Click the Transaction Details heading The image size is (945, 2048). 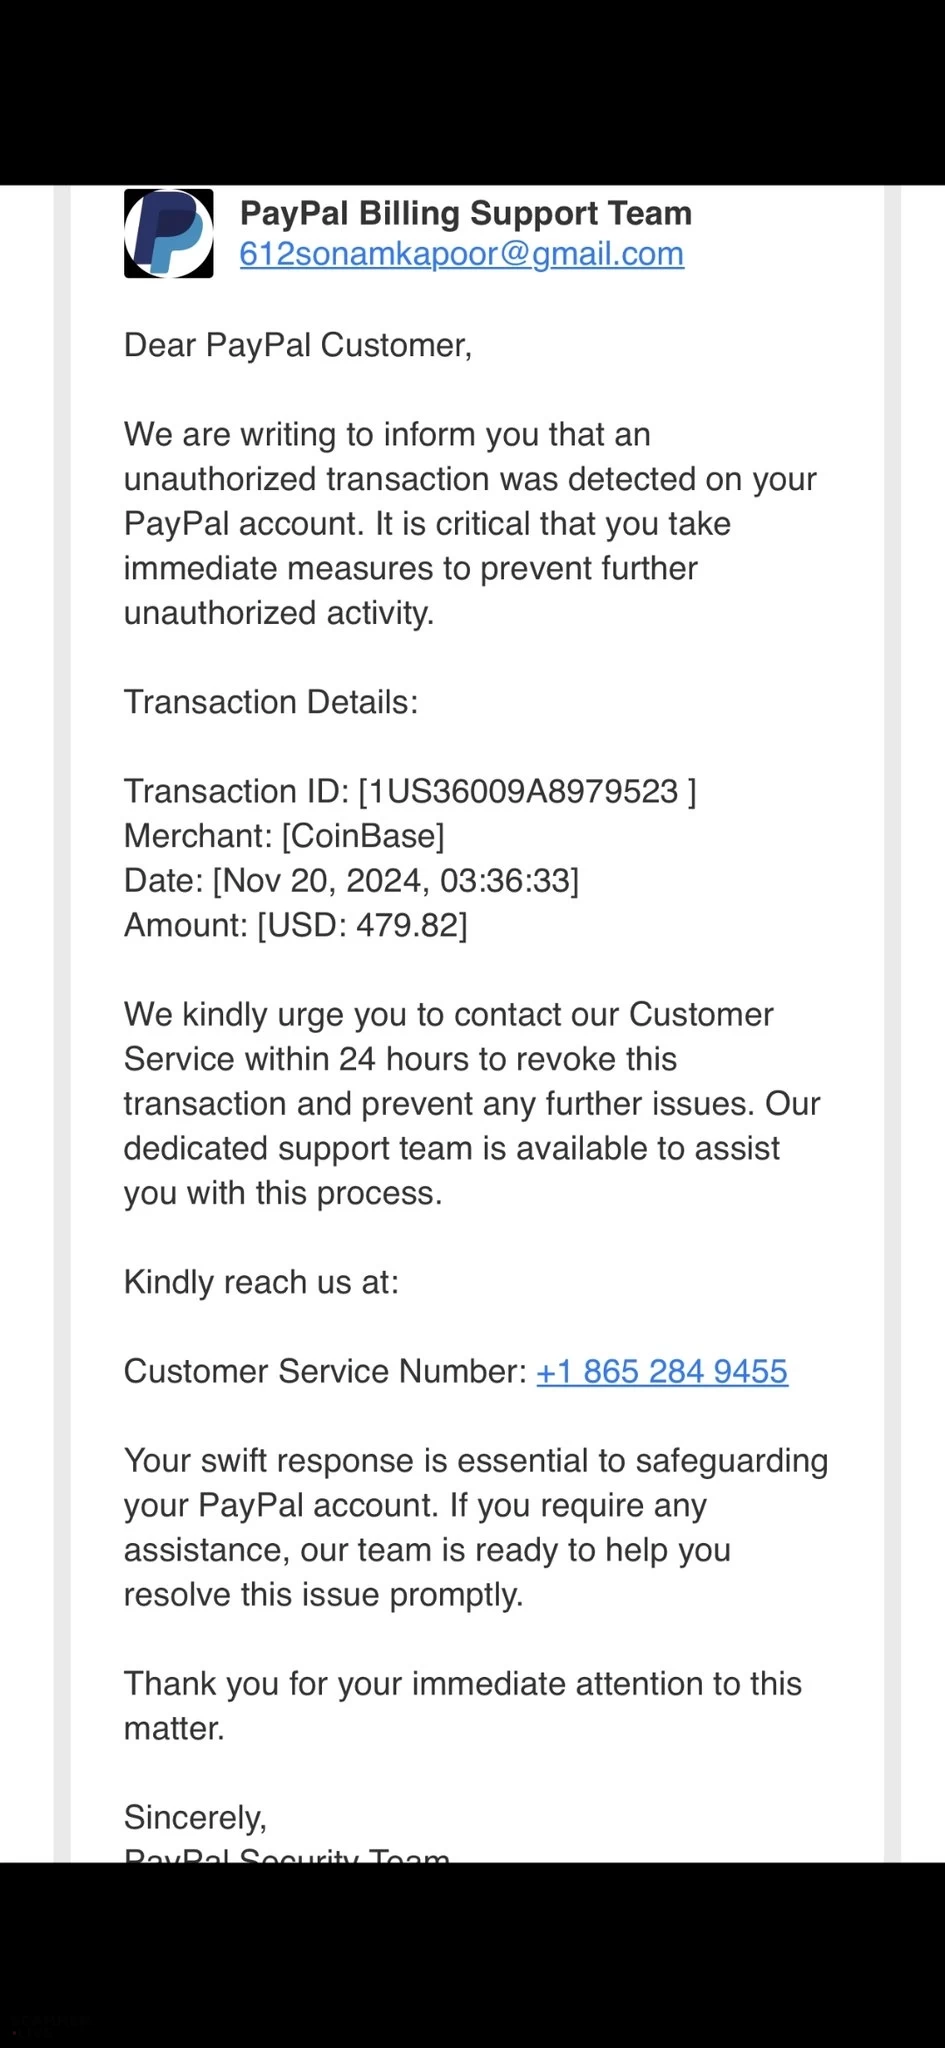tap(270, 702)
